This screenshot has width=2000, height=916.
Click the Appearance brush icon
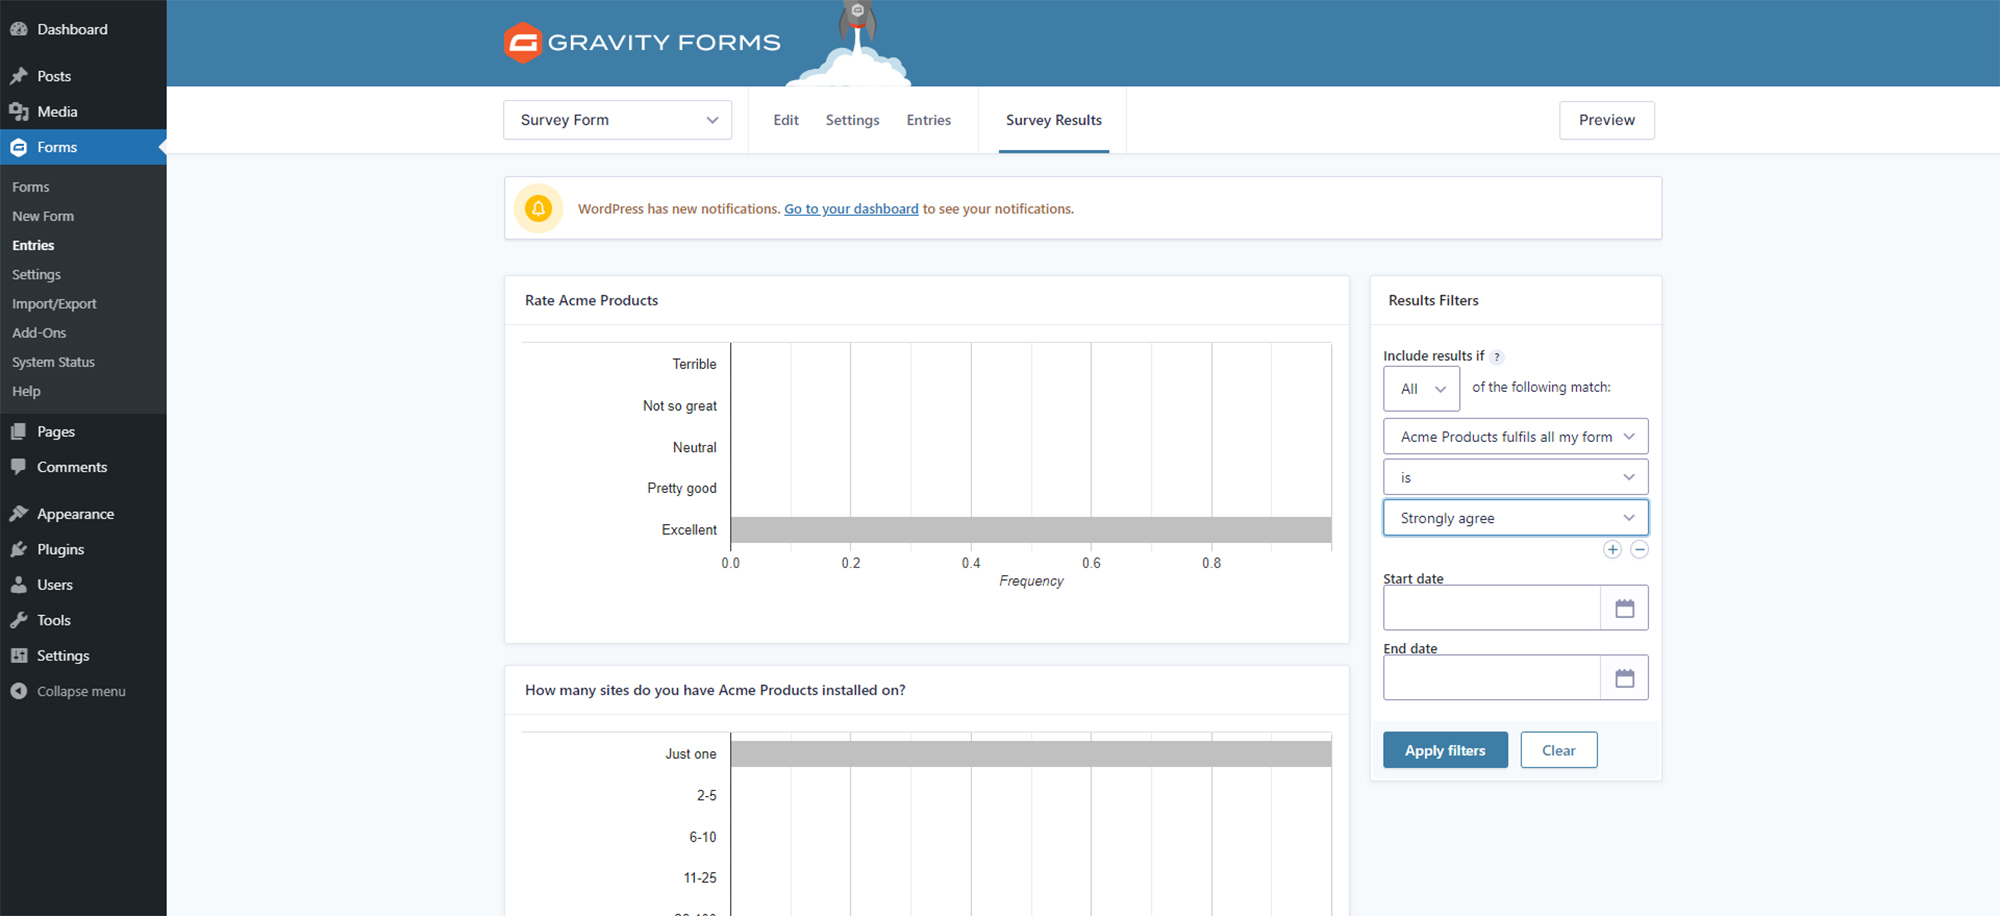pos(18,514)
